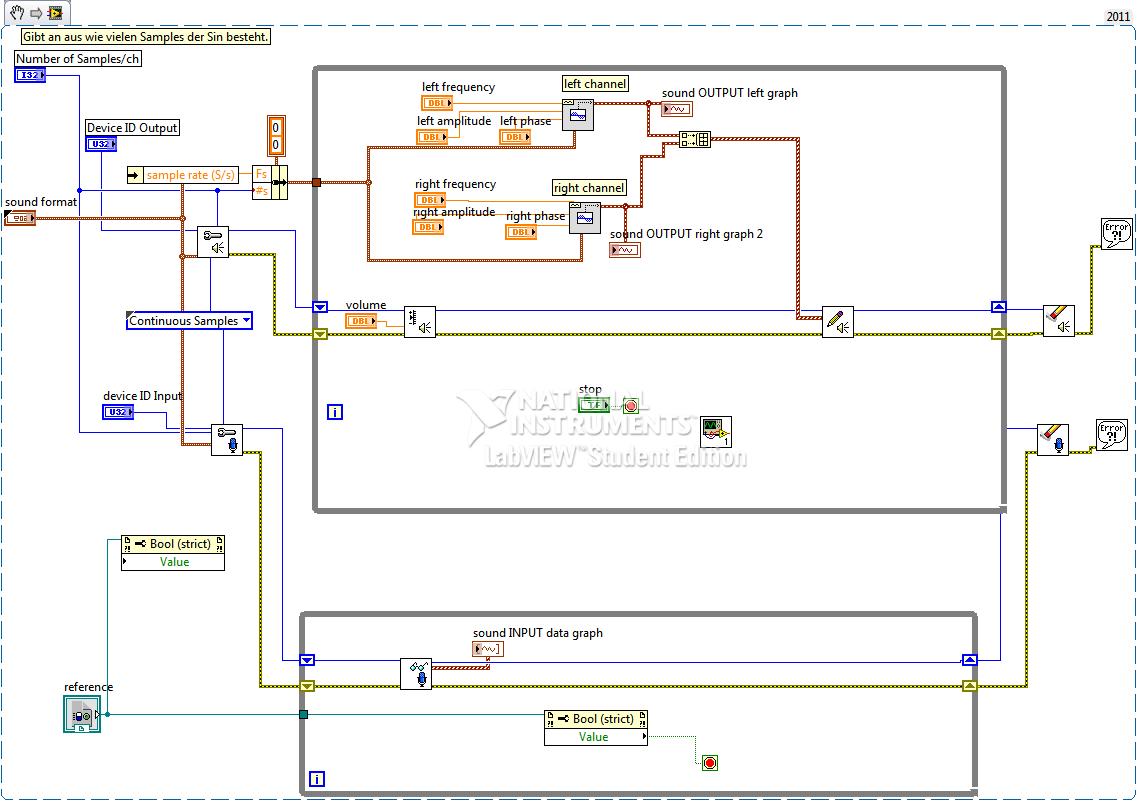This screenshot has width=1137, height=801.
Task: Click the run arrow icon in toolbar
Action: point(36,13)
